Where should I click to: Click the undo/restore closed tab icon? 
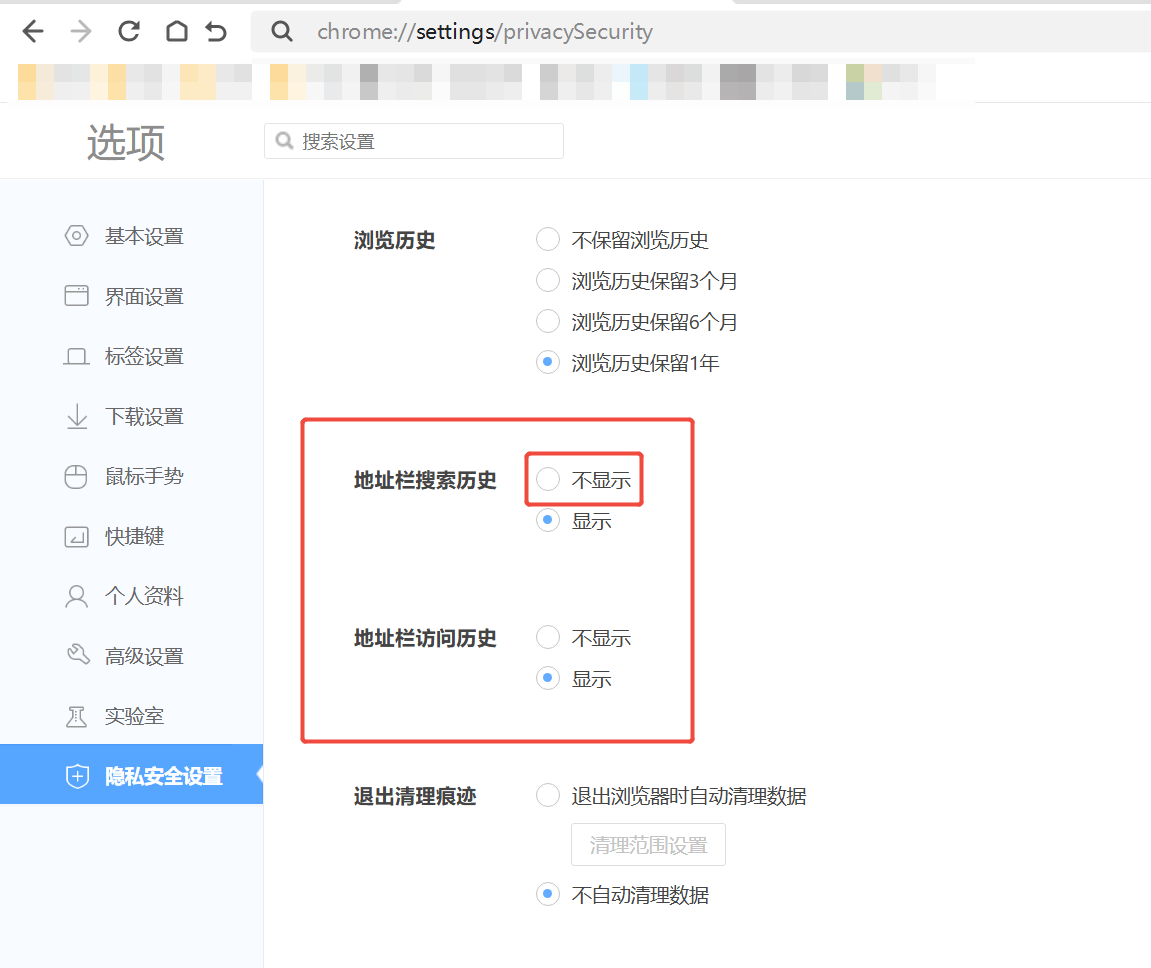[x=216, y=32]
